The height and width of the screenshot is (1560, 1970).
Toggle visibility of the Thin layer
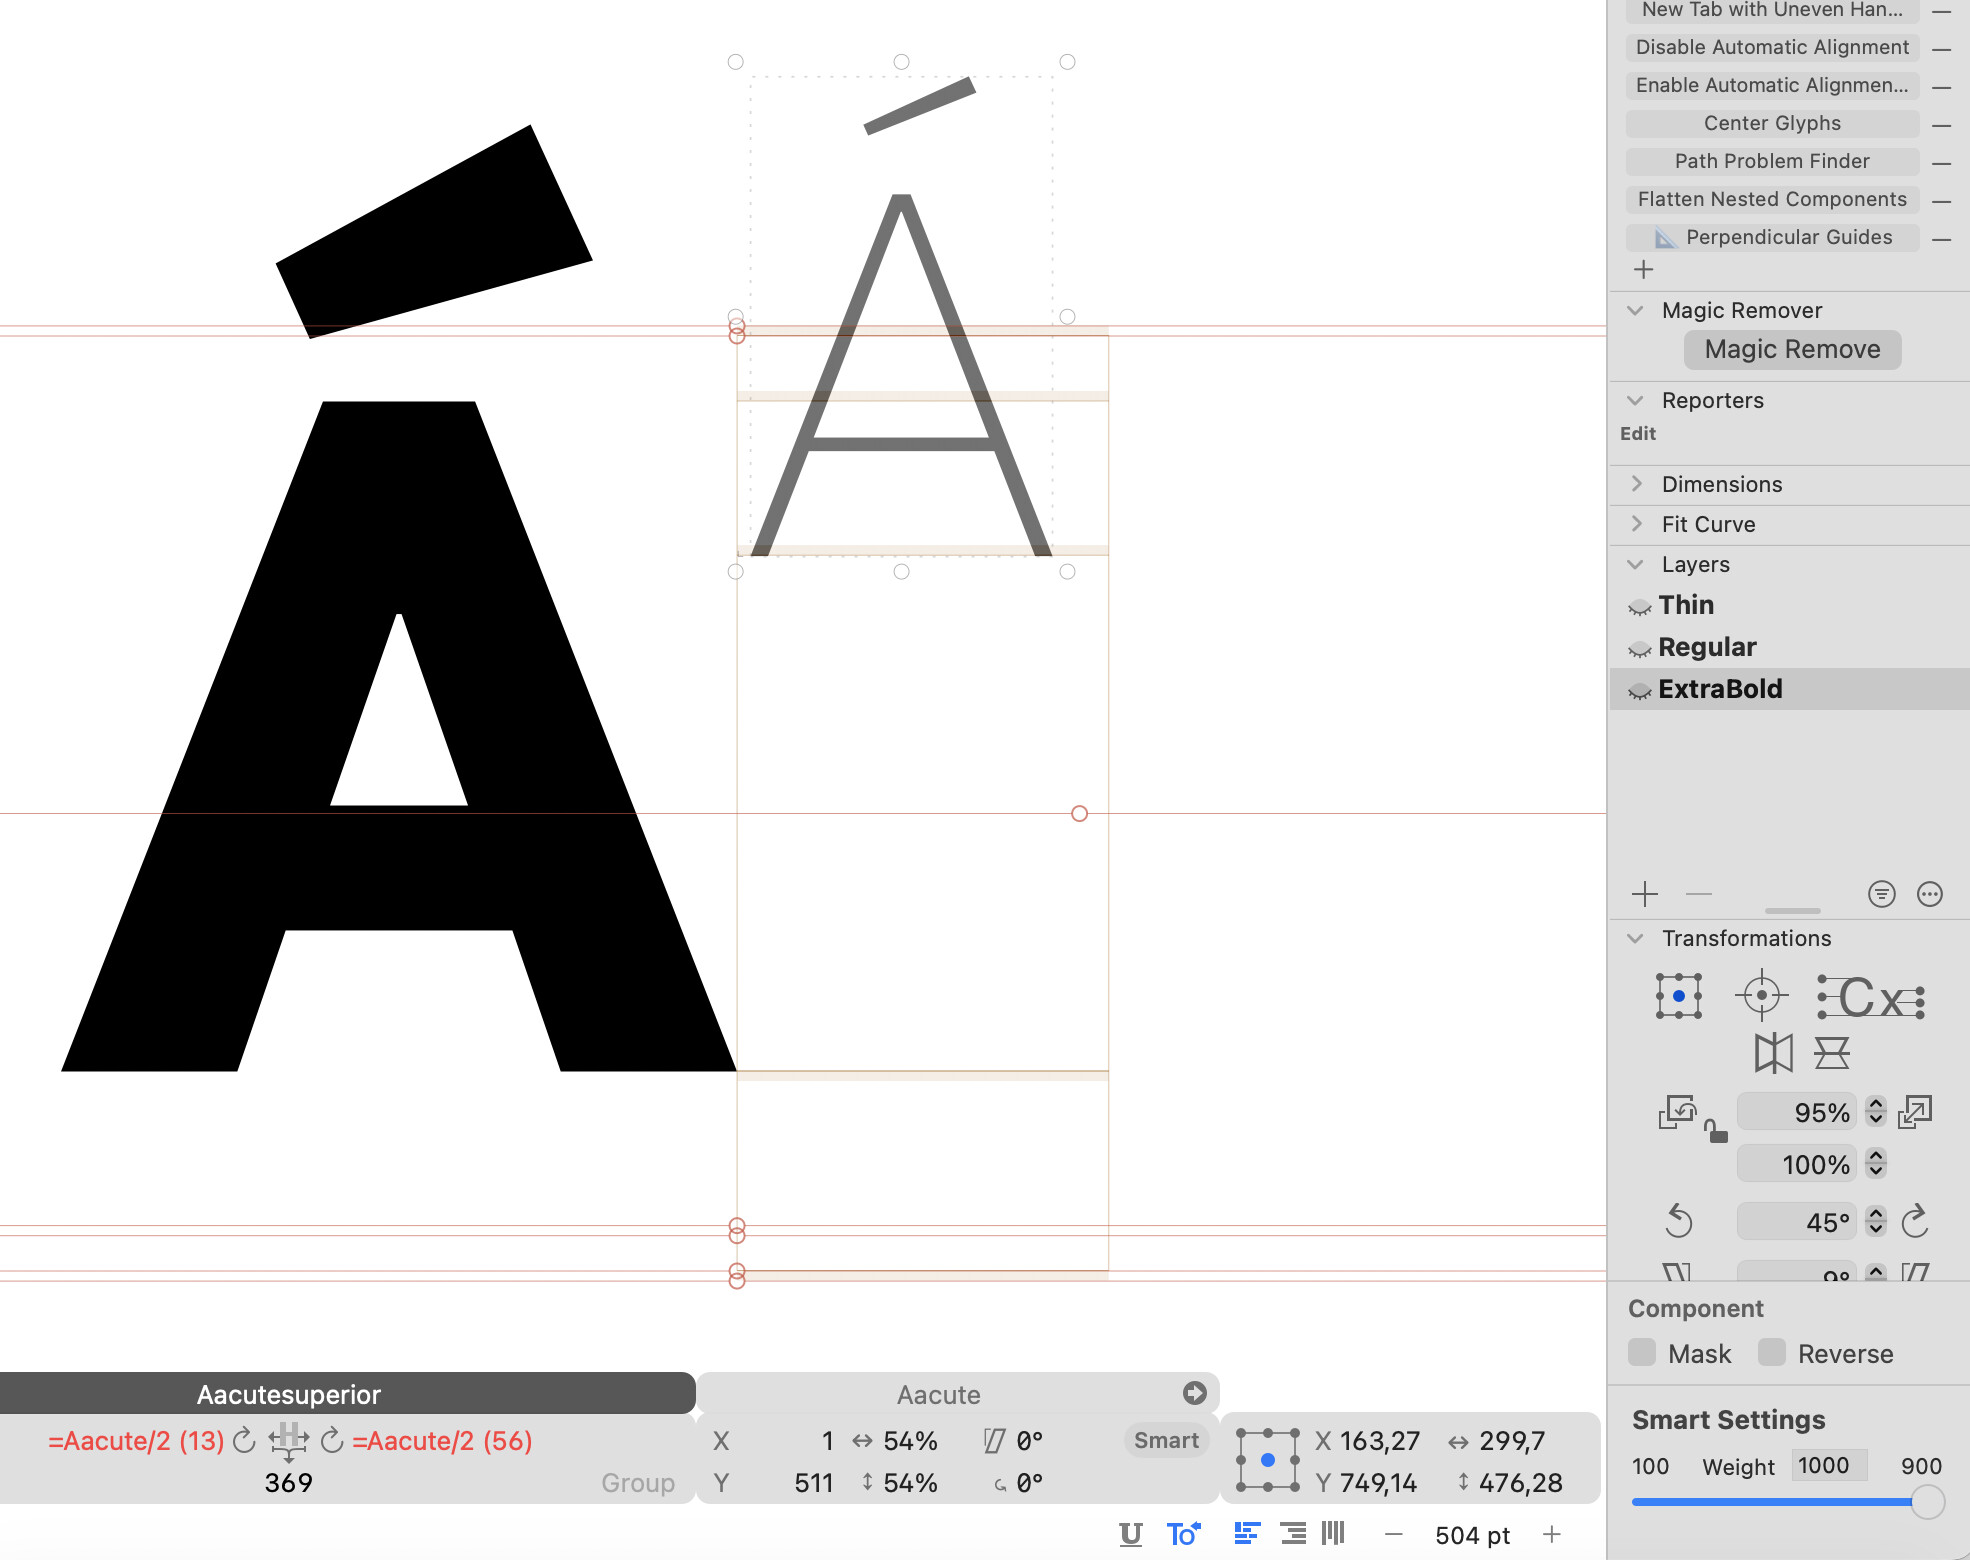coord(1639,607)
